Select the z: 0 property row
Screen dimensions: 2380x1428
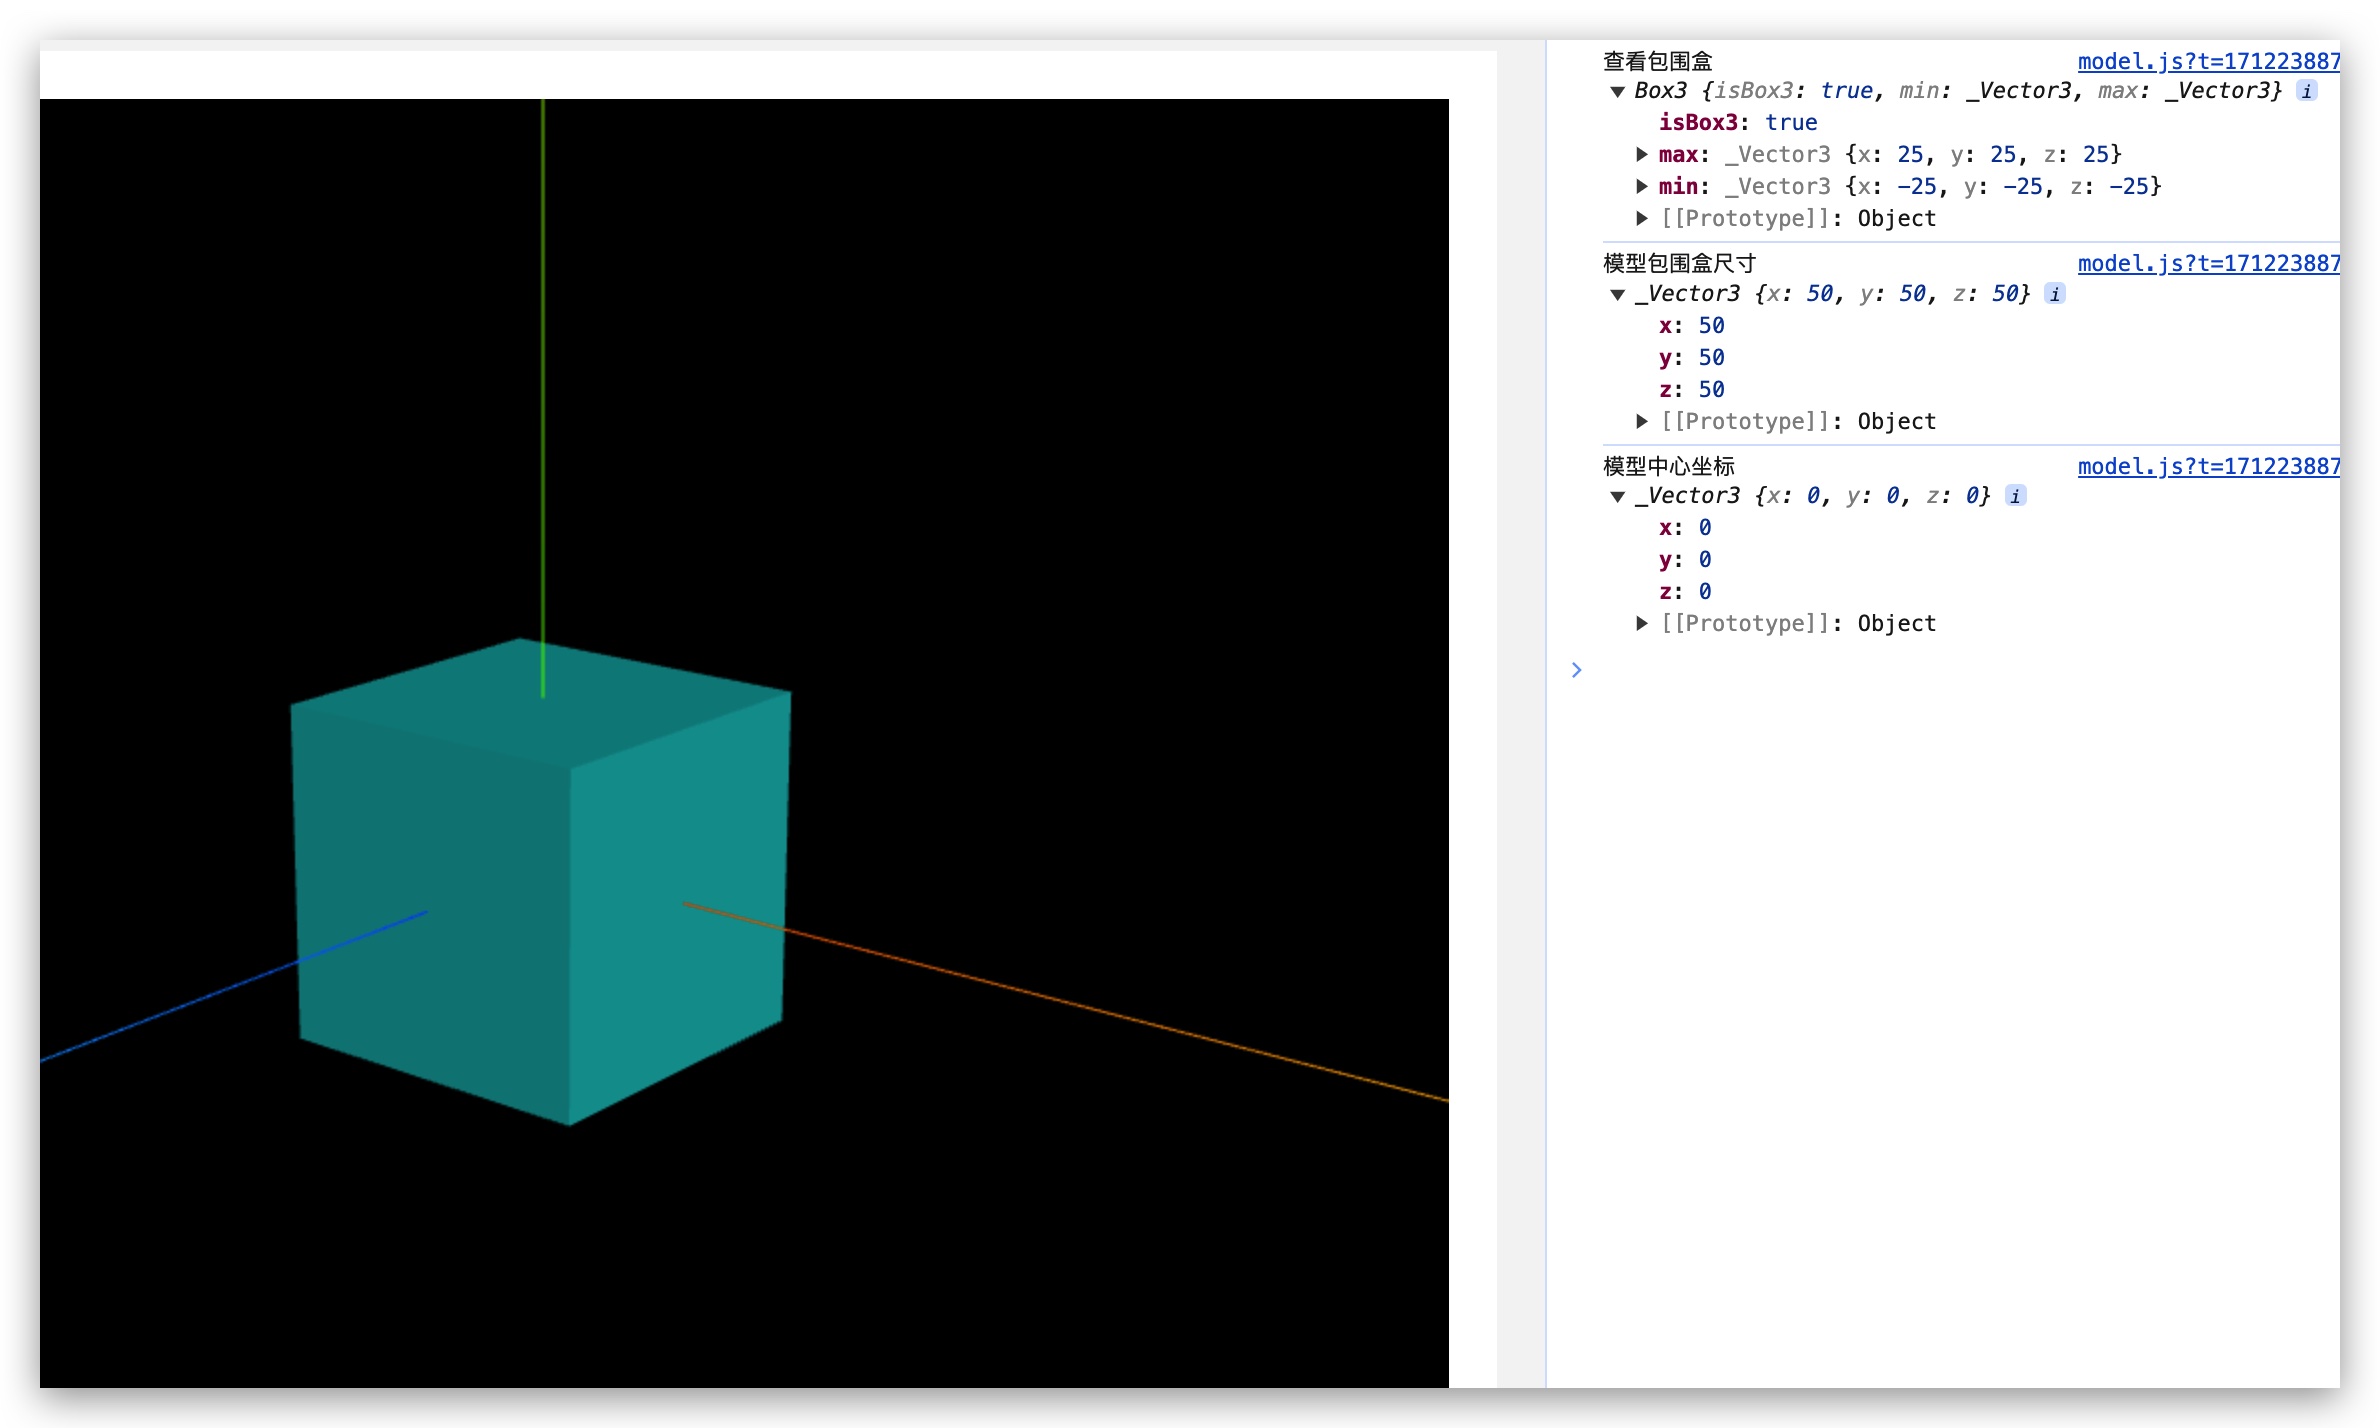[x=1685, y=591]
